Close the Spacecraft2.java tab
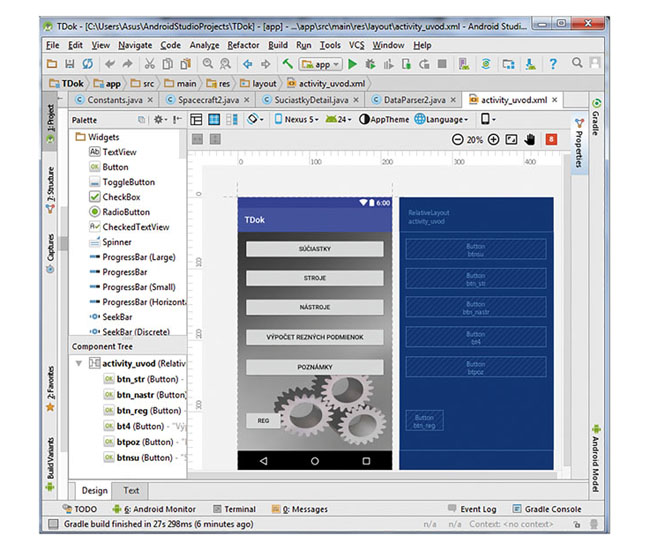Image resolution: width=650 pixels, height=550 pixels. click(247, 100)
